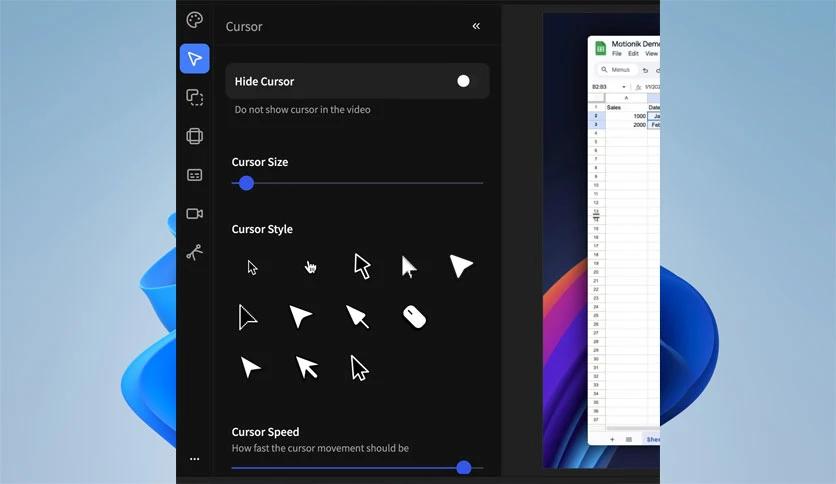Click the add sheet plus button
Screen dimensions: 836x484
point(612,439)
